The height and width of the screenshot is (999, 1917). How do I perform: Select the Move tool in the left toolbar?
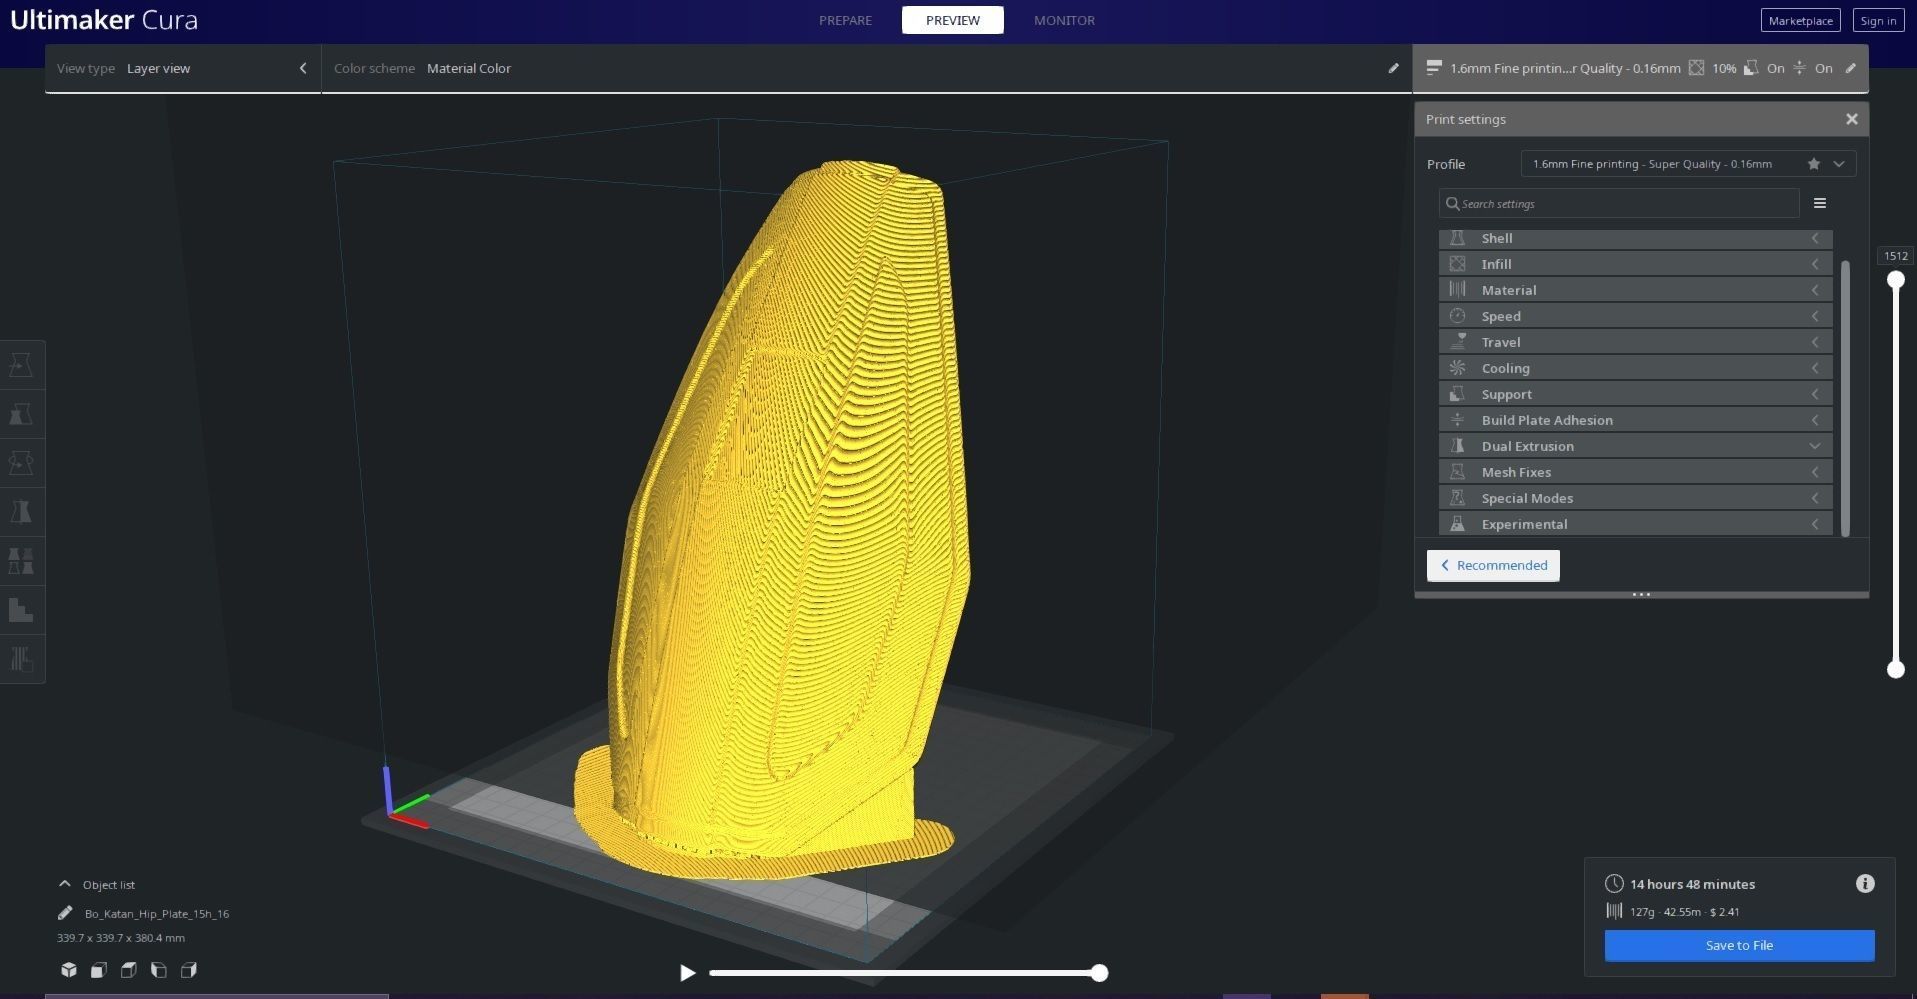[x=21, y=365]
